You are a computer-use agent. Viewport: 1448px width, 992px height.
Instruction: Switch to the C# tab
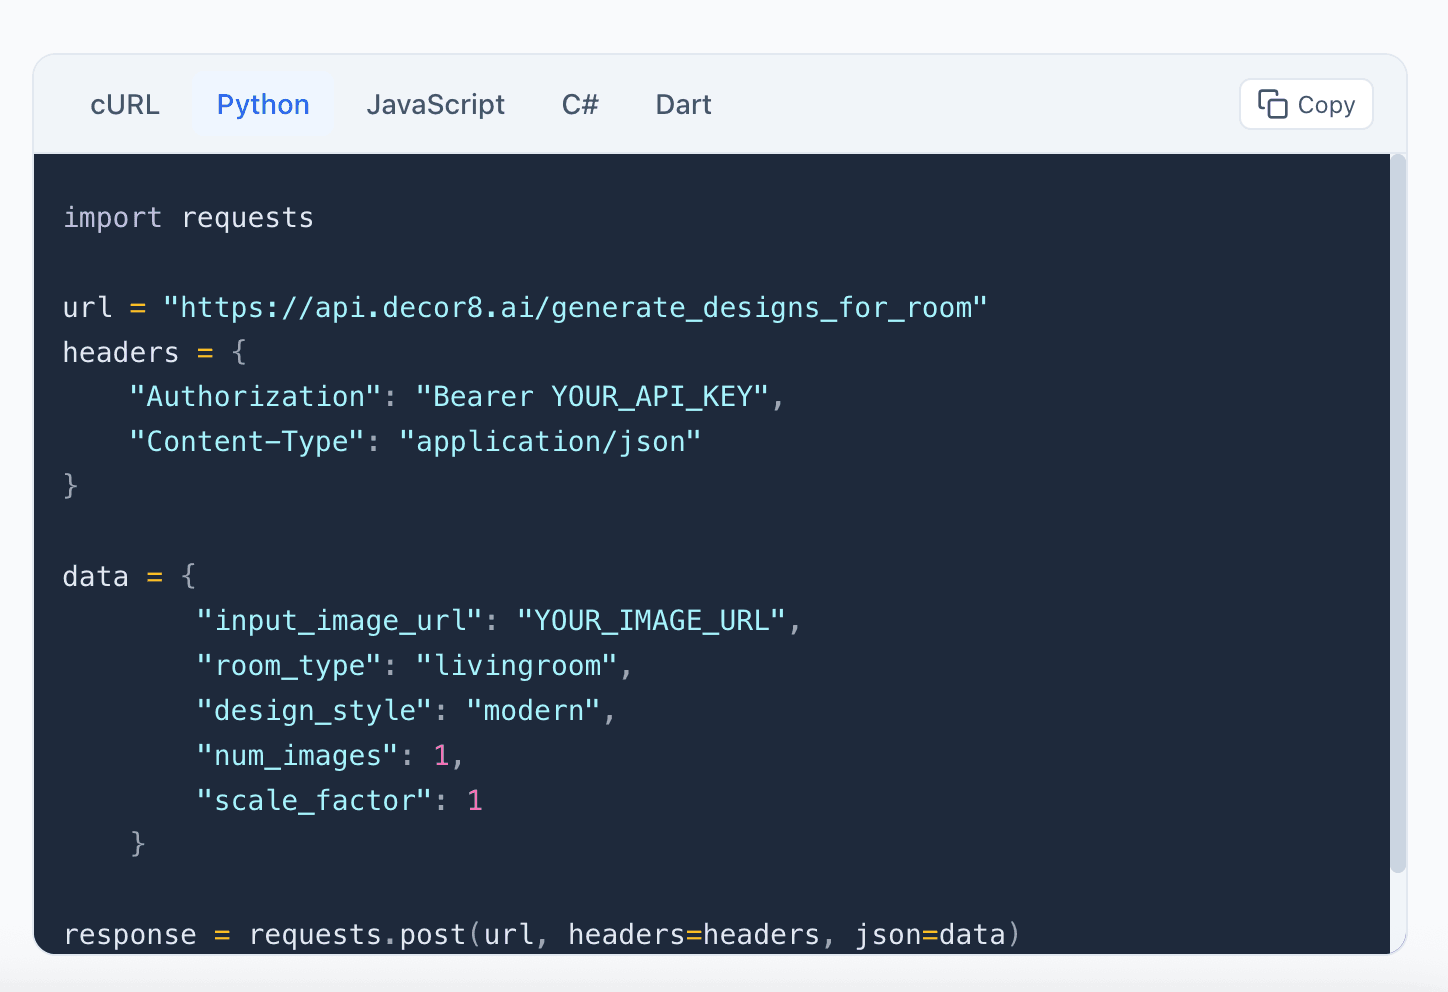tap(580, 104)
